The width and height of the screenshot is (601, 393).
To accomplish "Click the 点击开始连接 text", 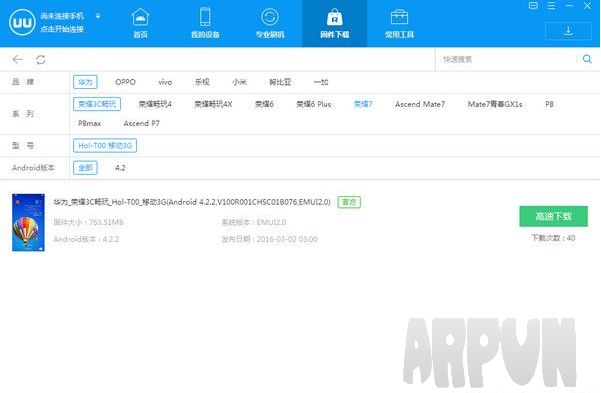I will [x=62, y=29].
